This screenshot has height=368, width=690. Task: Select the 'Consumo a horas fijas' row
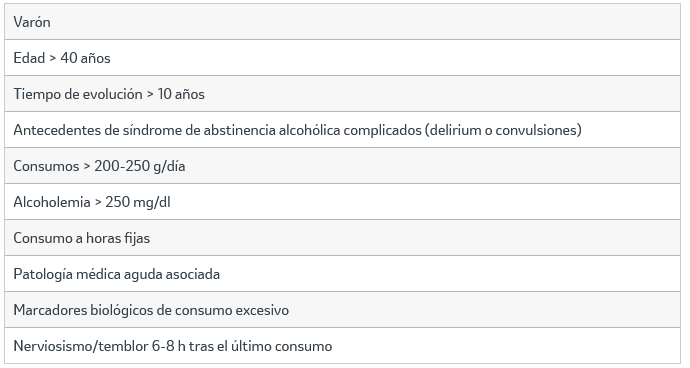(342, 238)
